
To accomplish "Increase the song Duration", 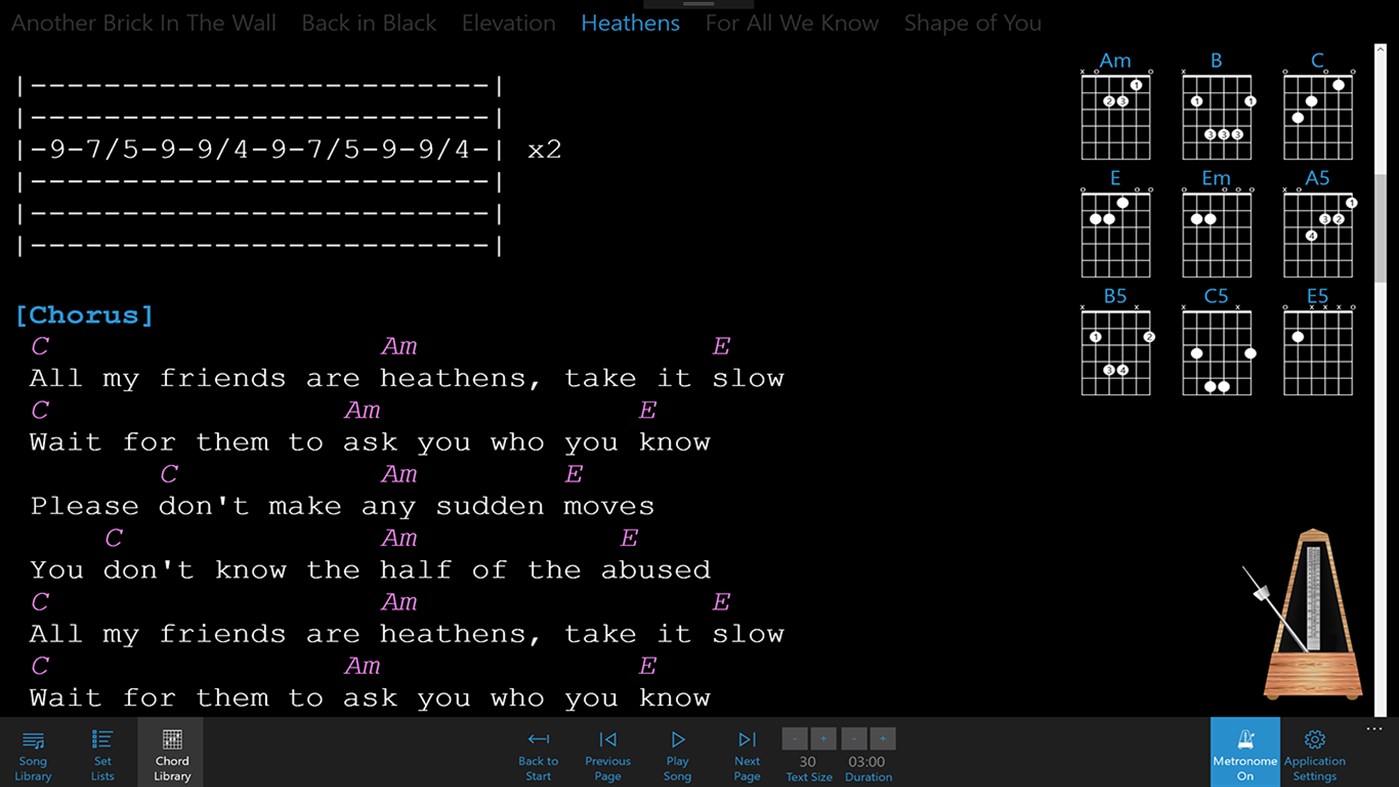I will 882,738.
